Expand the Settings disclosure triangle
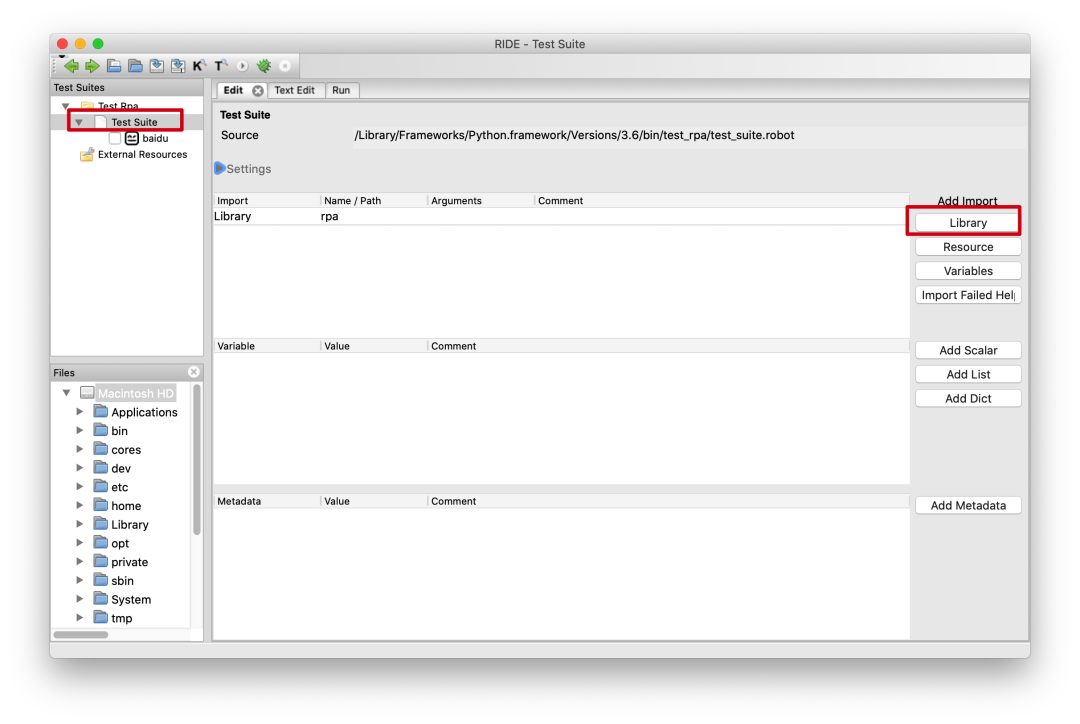 [220, 168]
